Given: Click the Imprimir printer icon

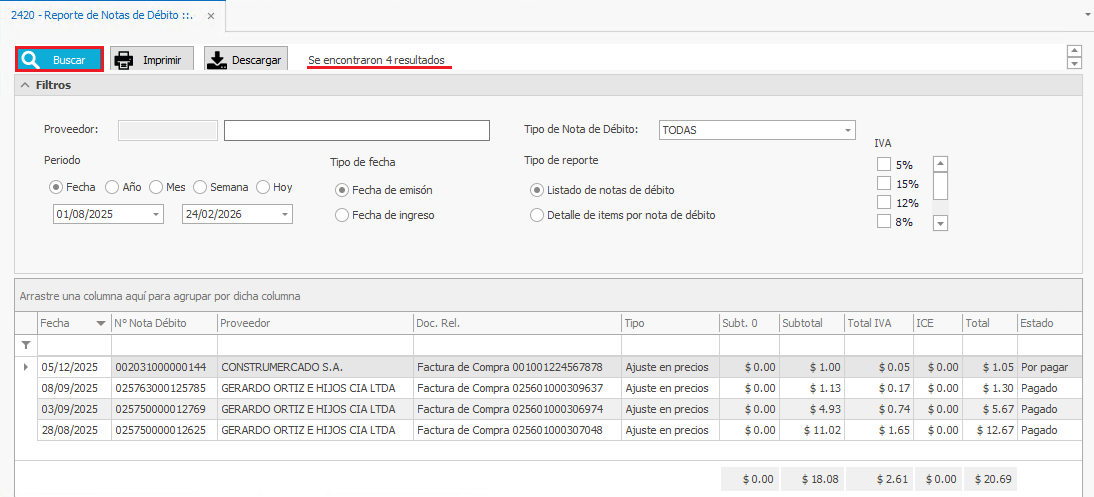Looking at the screenshot, I should 124,60.
